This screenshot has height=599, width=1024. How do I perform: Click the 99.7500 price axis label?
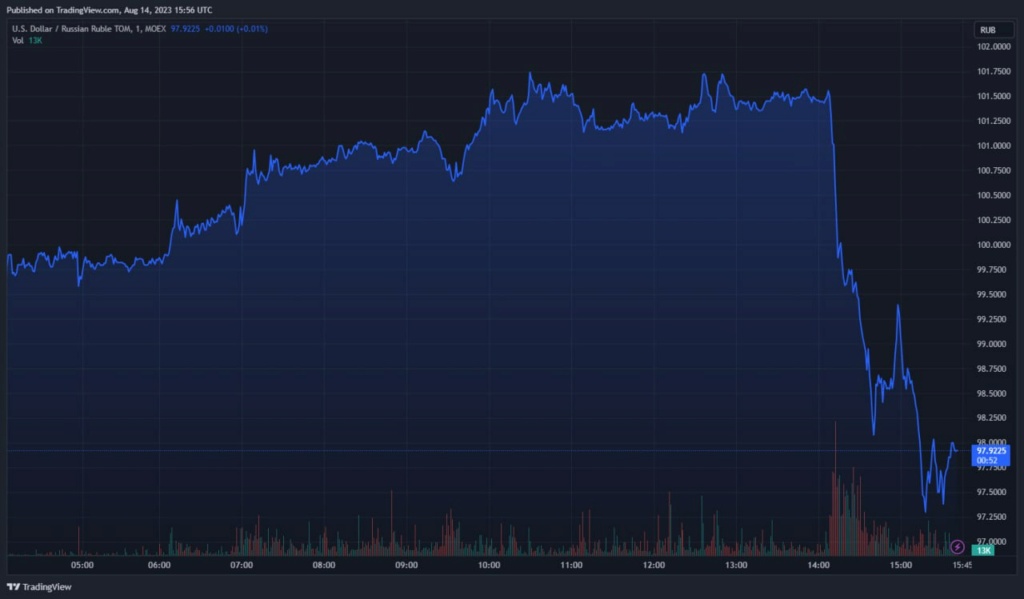991,270
